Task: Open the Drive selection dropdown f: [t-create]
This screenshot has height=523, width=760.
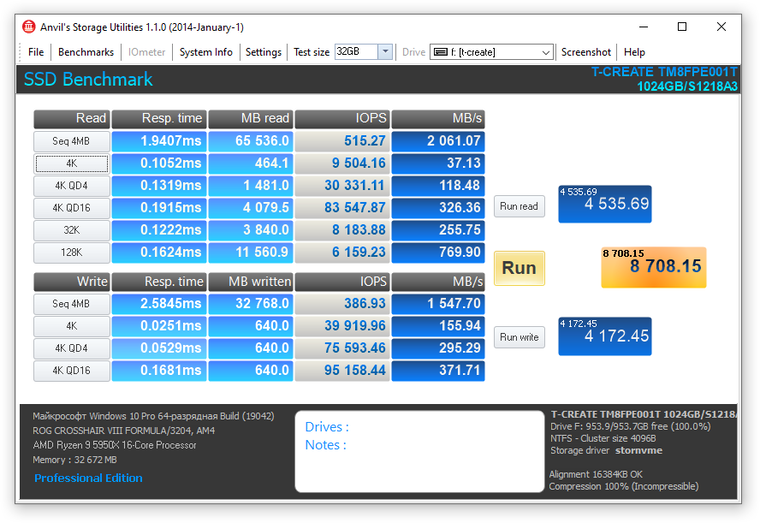Action: click(x=491, y=52)
